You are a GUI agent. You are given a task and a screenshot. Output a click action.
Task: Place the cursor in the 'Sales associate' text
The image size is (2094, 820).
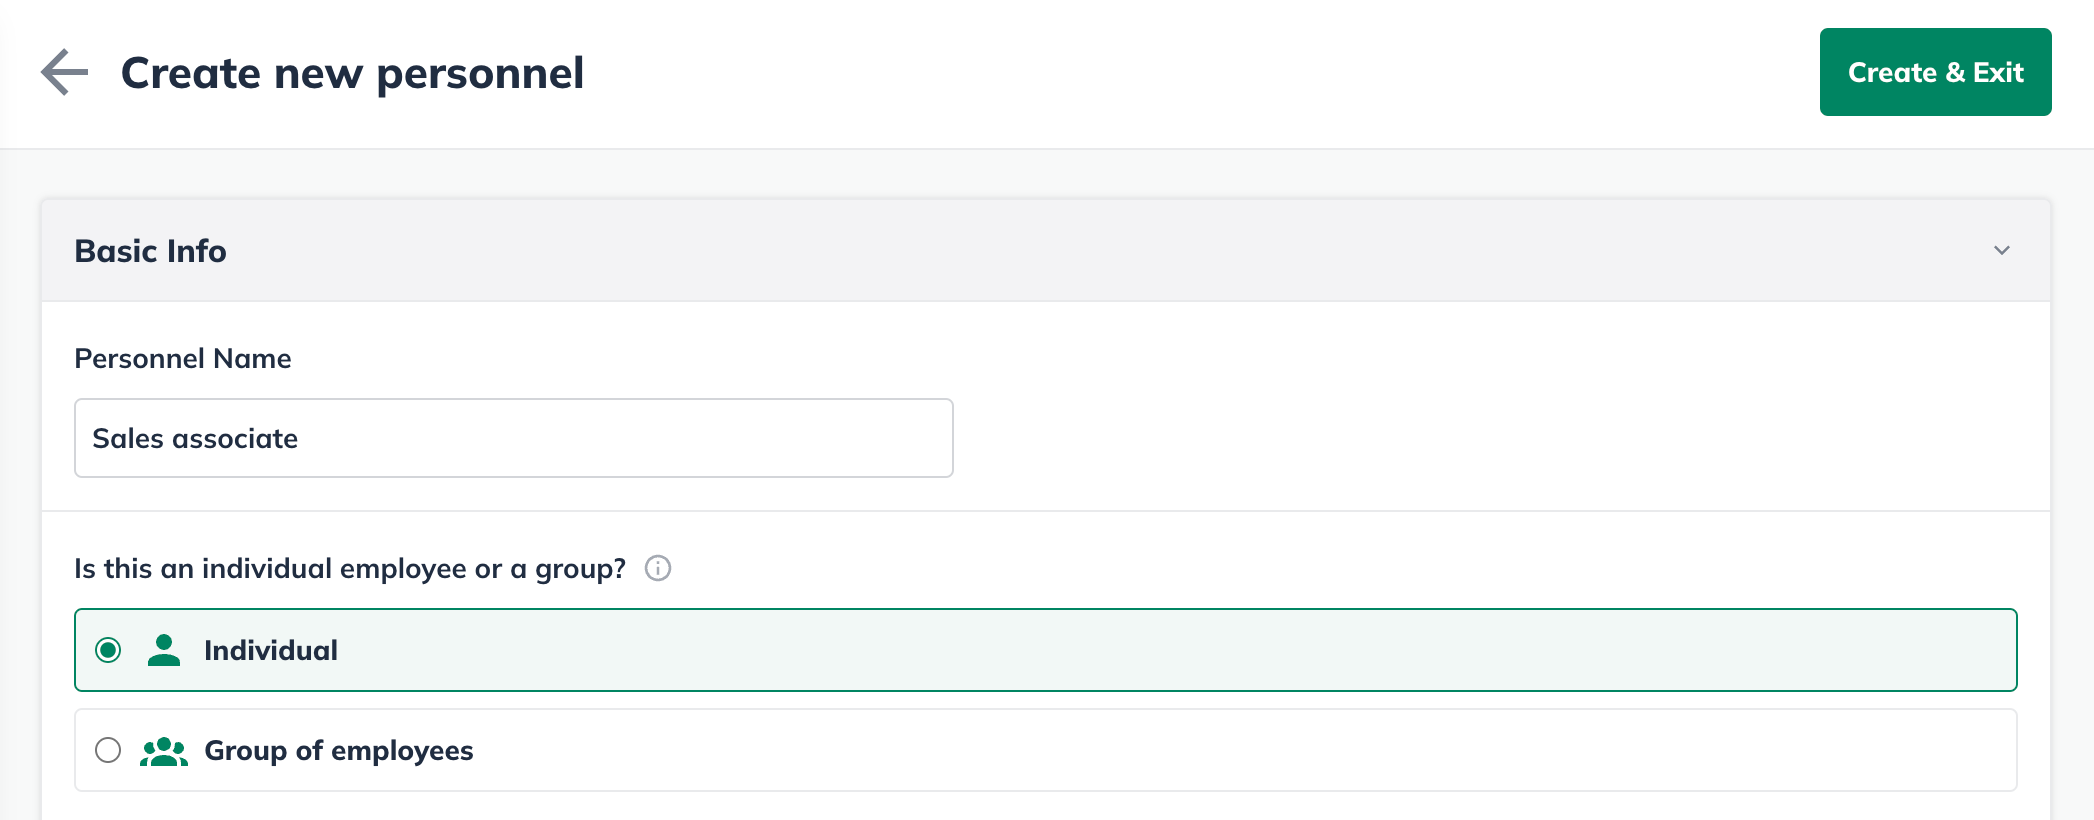point(195,439)
